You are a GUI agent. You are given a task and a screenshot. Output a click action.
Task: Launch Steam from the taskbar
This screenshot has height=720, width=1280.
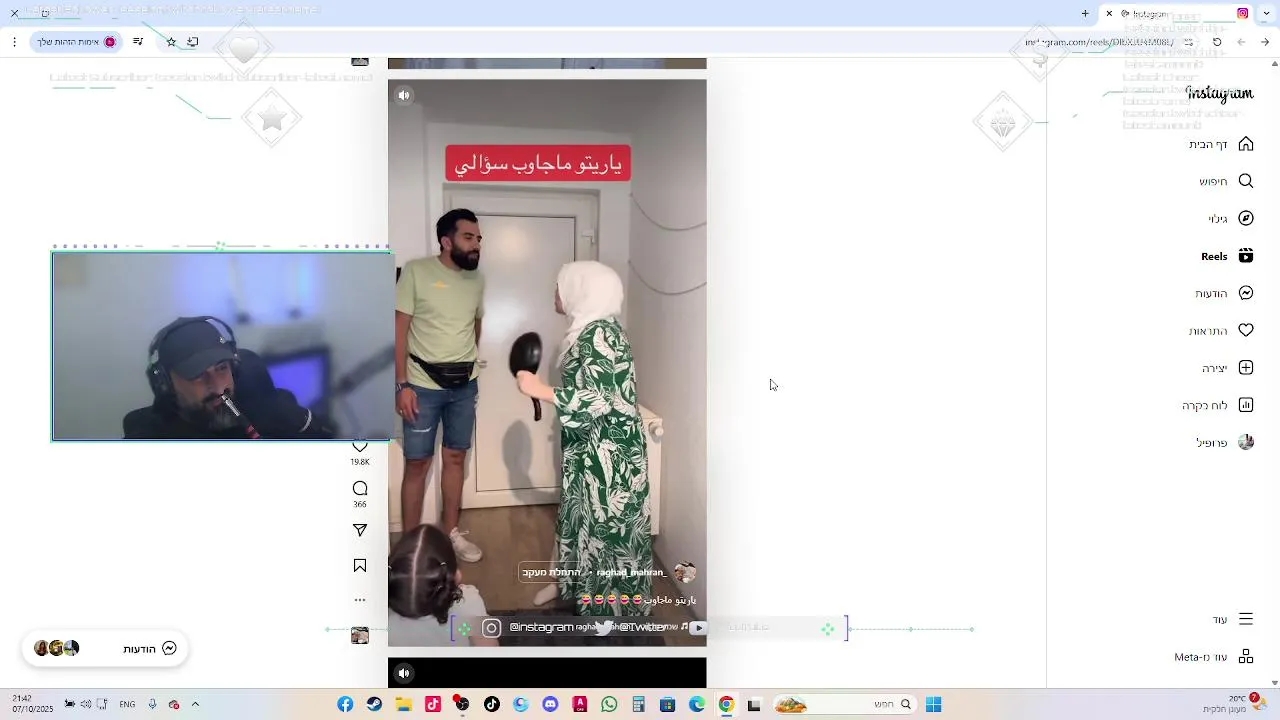(374, 705)
